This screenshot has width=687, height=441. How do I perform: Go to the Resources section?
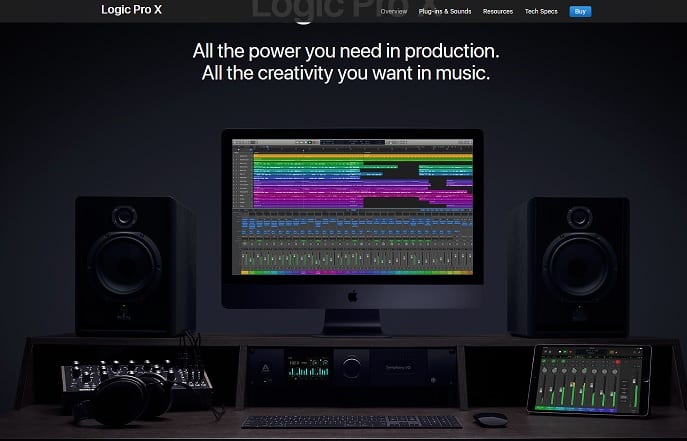(498, 11)
